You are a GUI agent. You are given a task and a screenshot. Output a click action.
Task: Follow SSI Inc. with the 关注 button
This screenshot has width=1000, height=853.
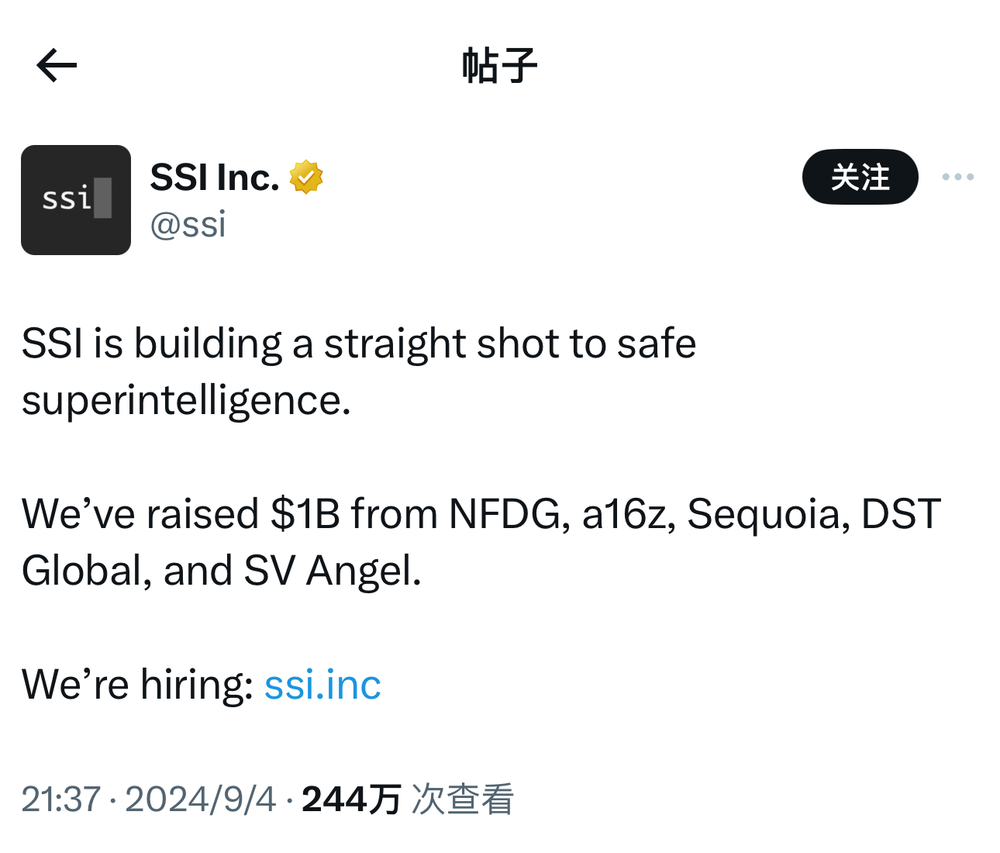(x=860, y=177)
